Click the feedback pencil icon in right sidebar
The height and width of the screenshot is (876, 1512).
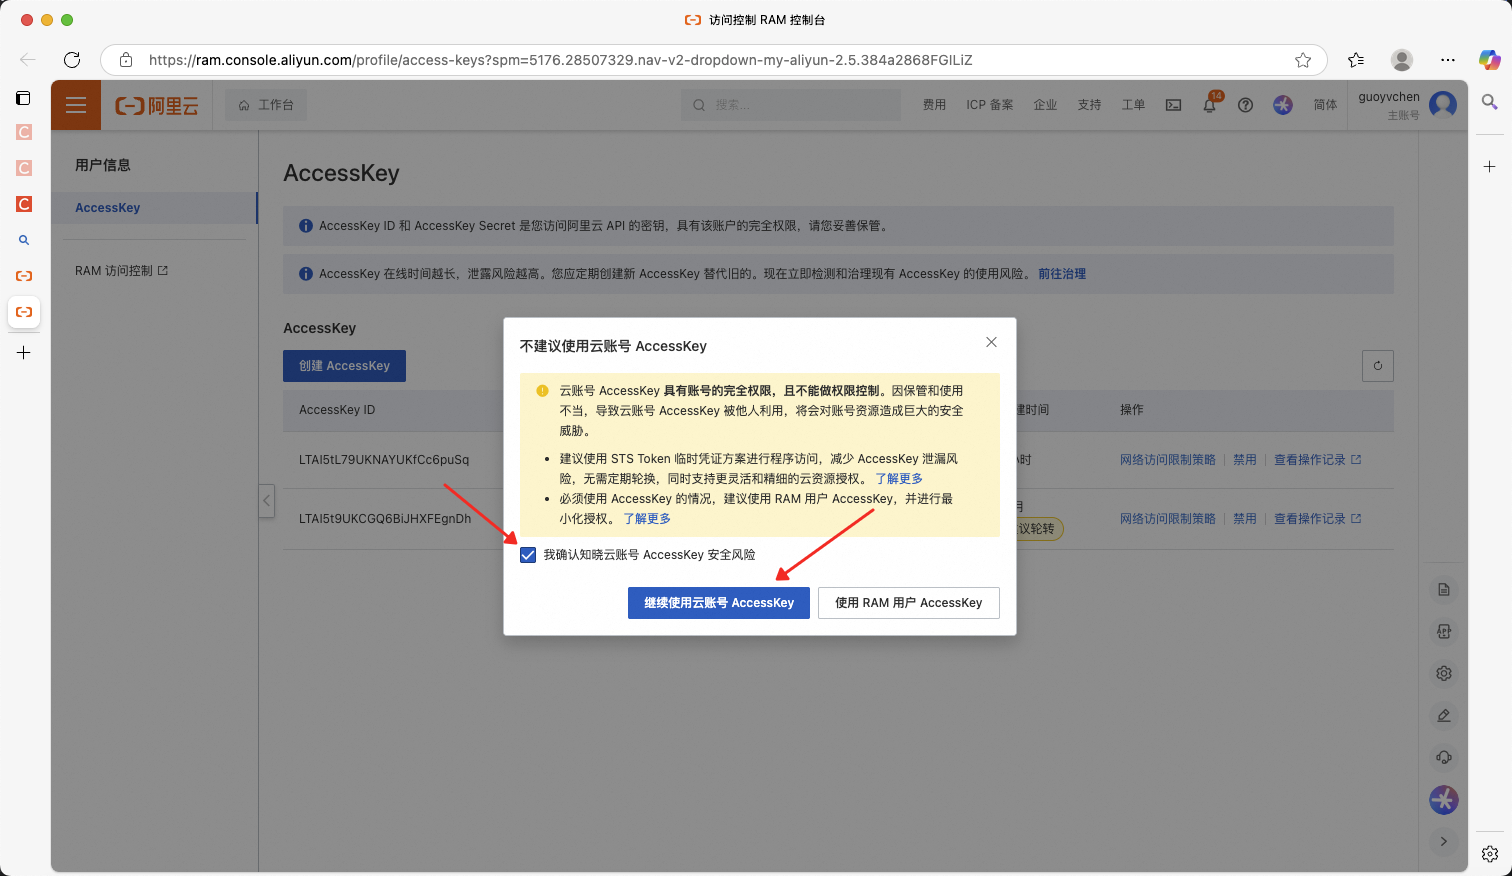pos(1443,715)
